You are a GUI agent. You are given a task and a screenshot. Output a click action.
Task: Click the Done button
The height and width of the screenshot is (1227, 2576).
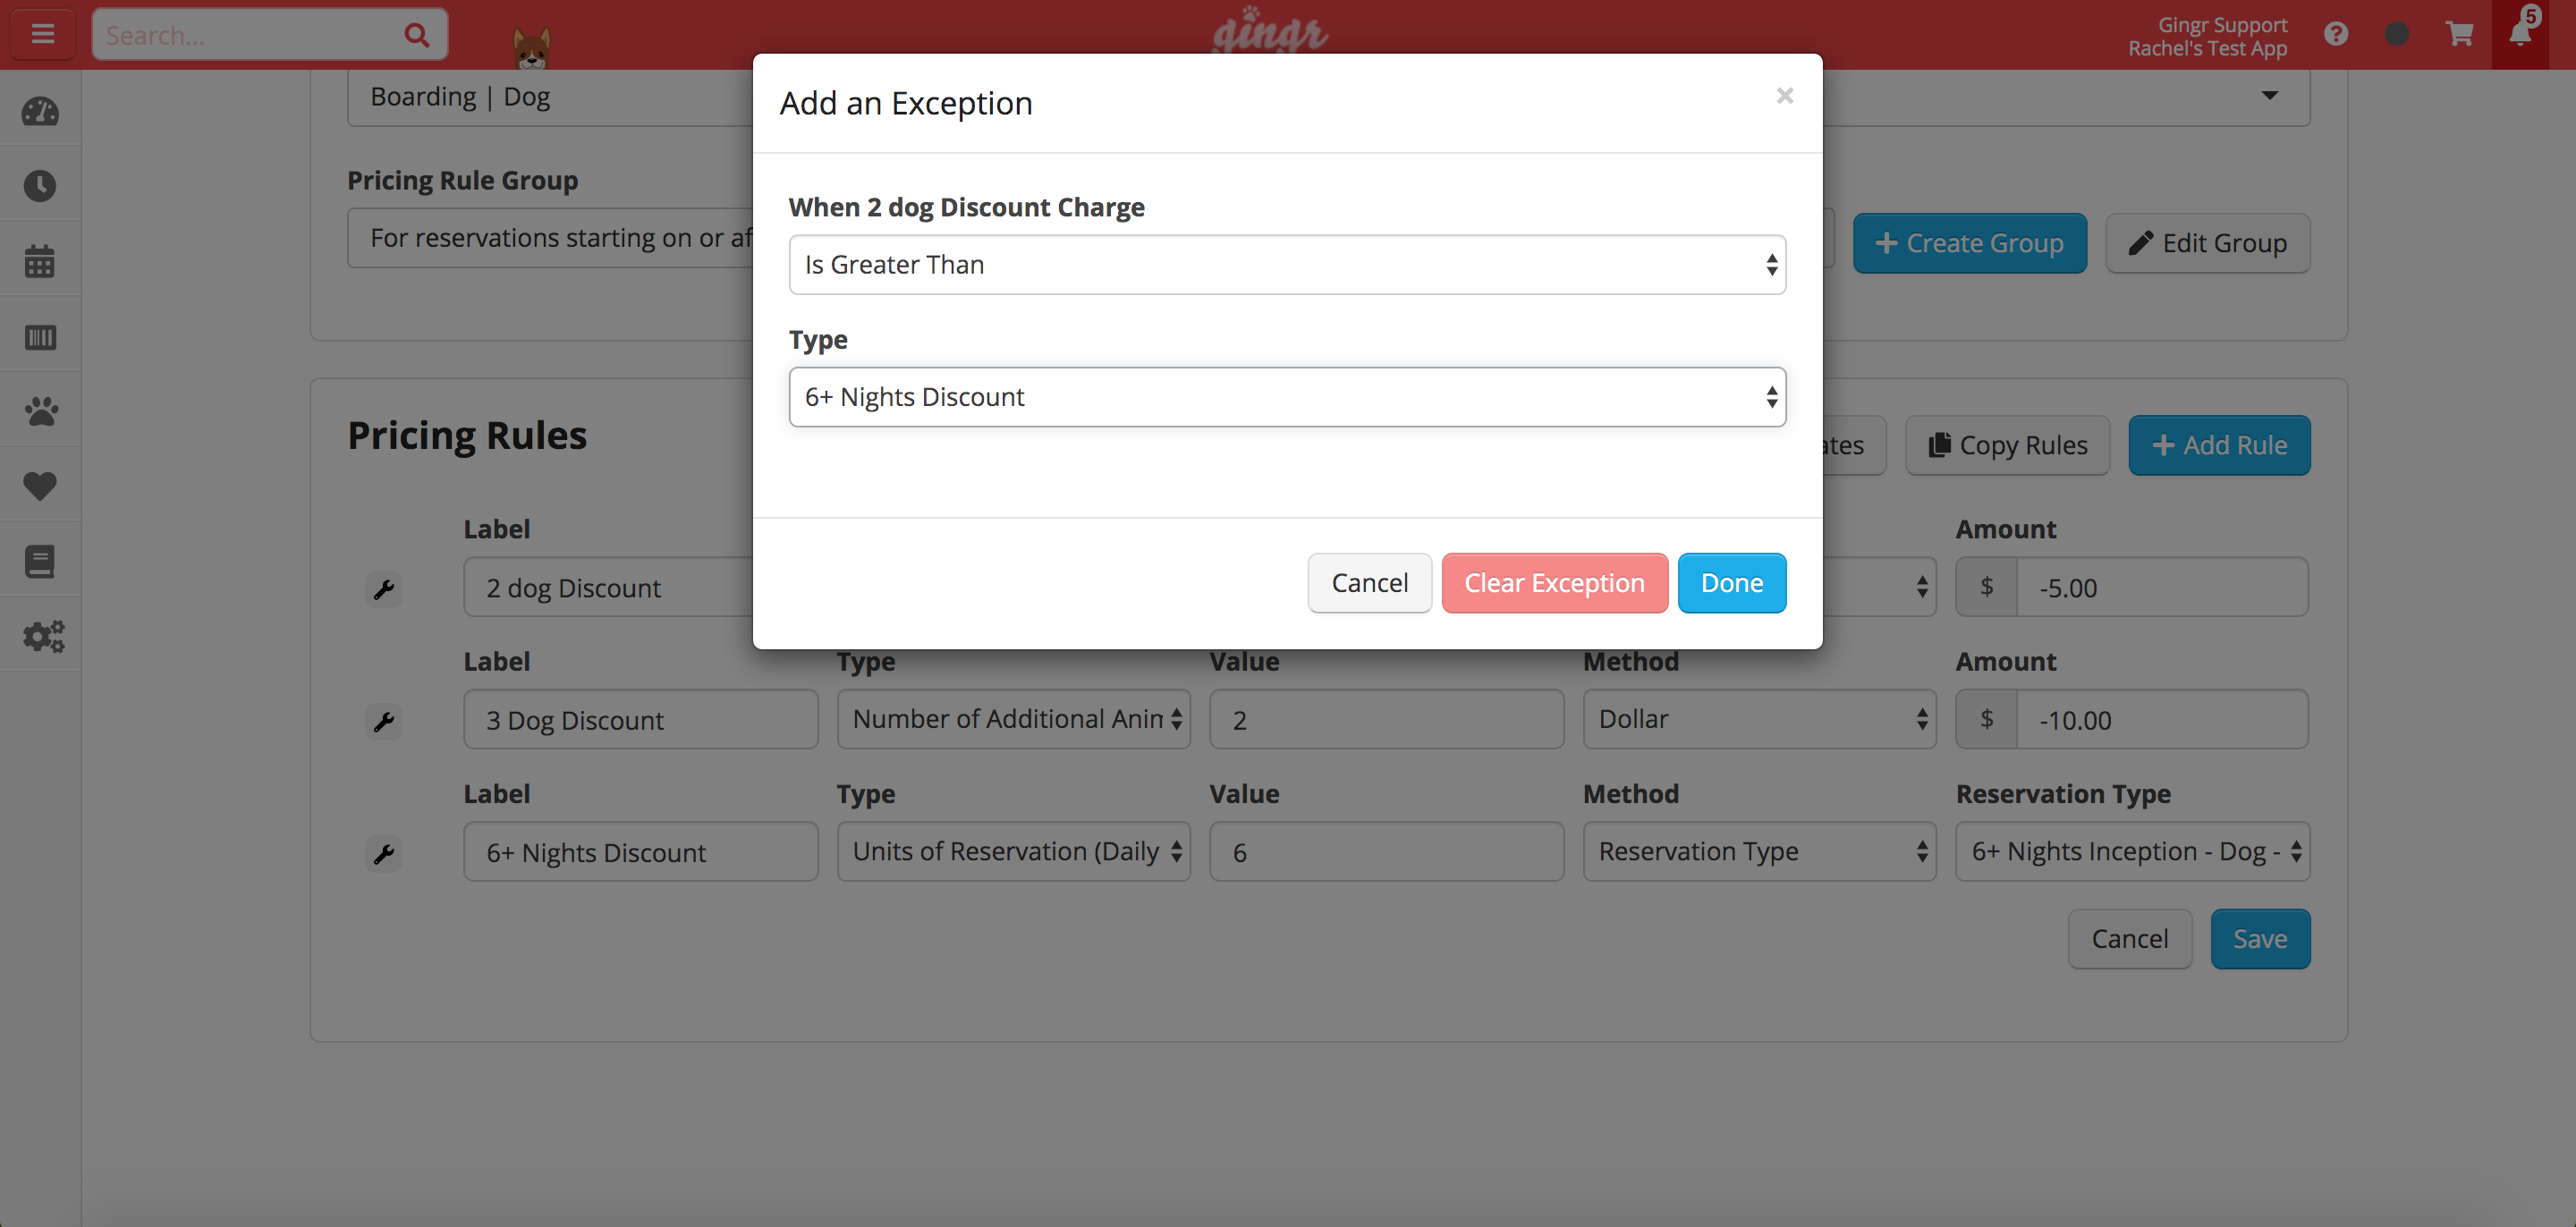tap(1731, 583)
